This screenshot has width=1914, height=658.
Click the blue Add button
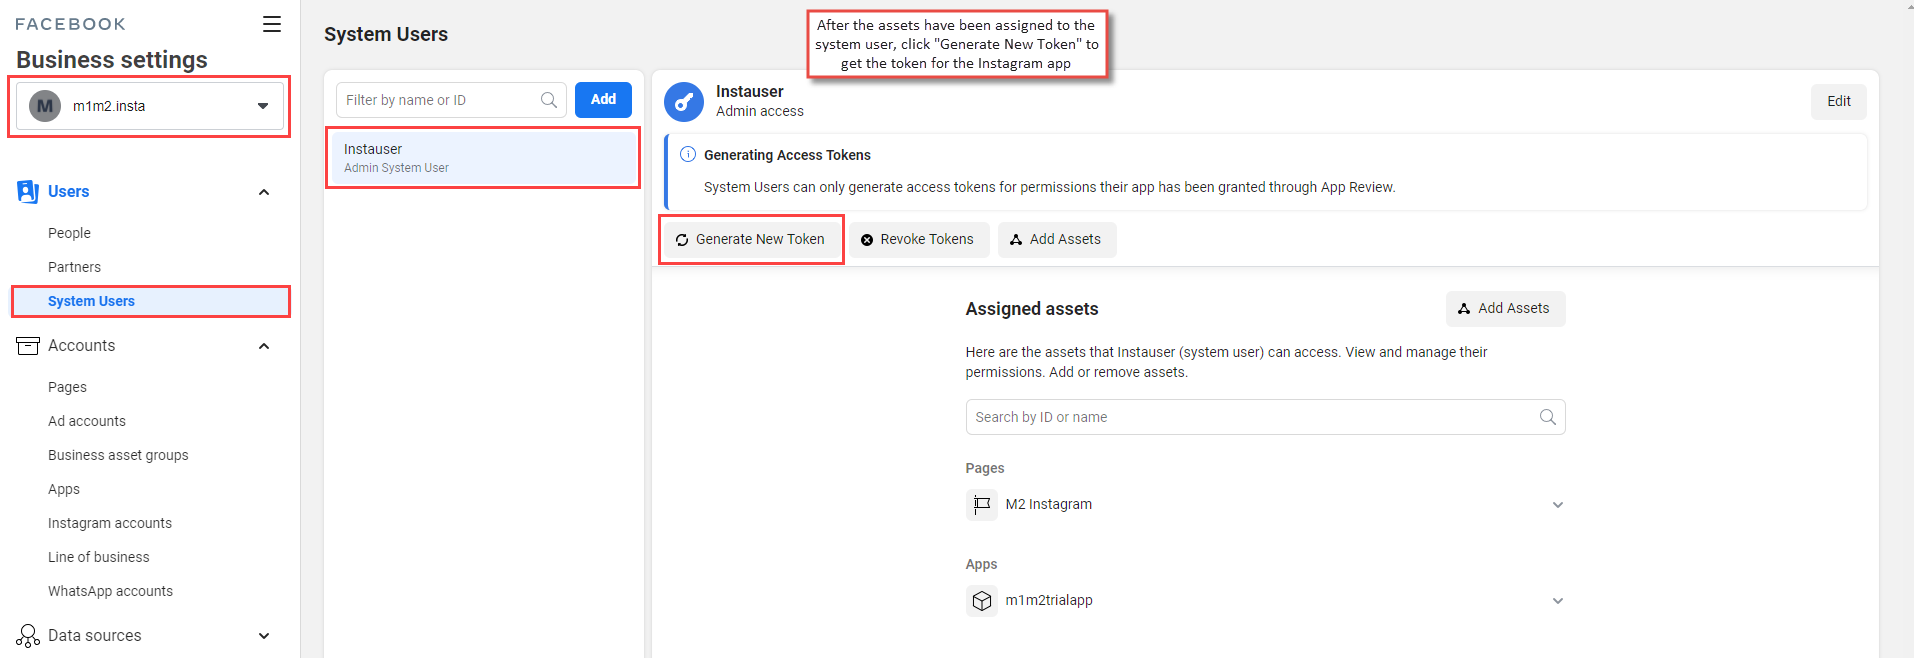coord(603,100)
